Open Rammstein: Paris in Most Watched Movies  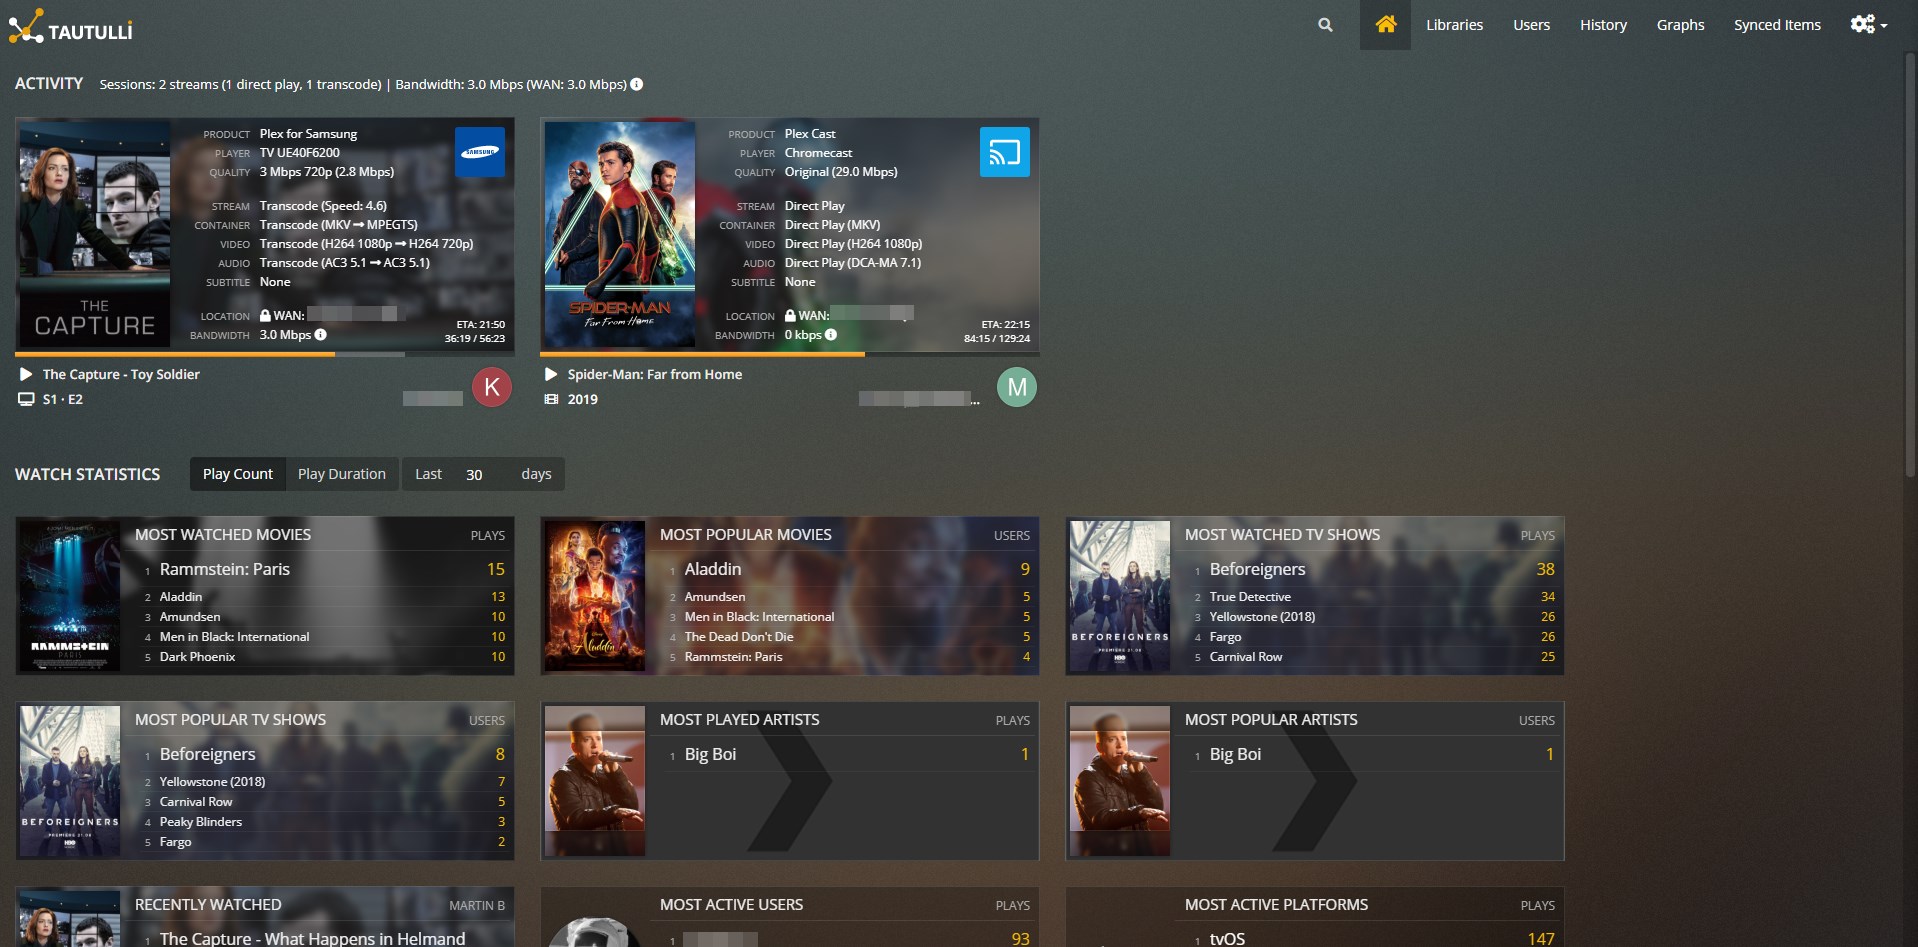(x=225, y=569)
